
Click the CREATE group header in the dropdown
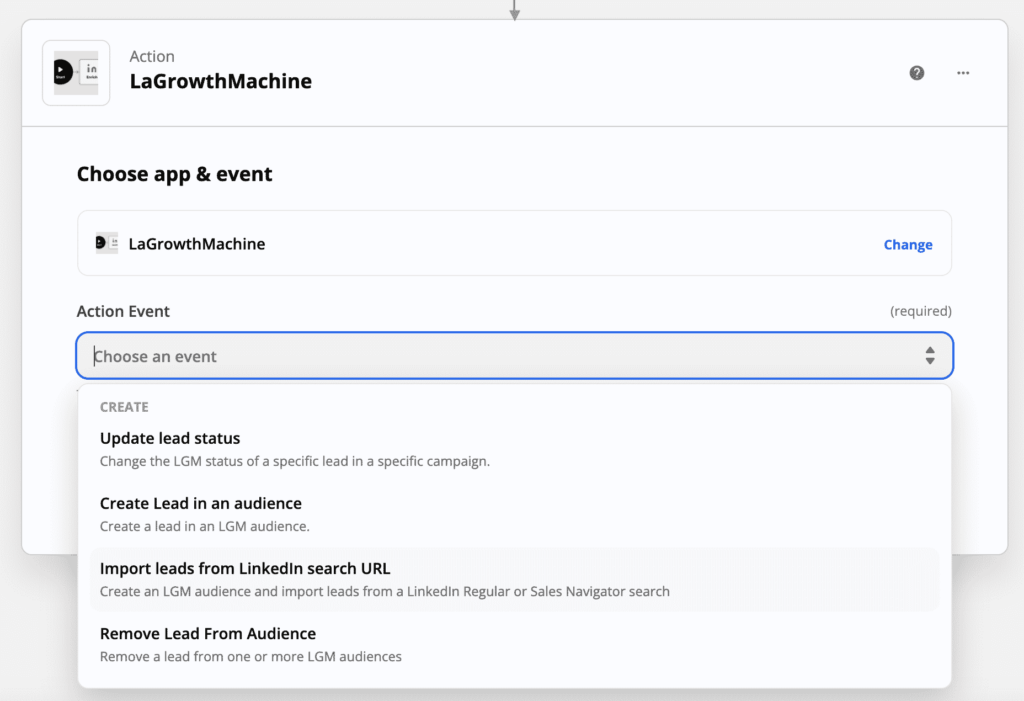tap(124, 407)
